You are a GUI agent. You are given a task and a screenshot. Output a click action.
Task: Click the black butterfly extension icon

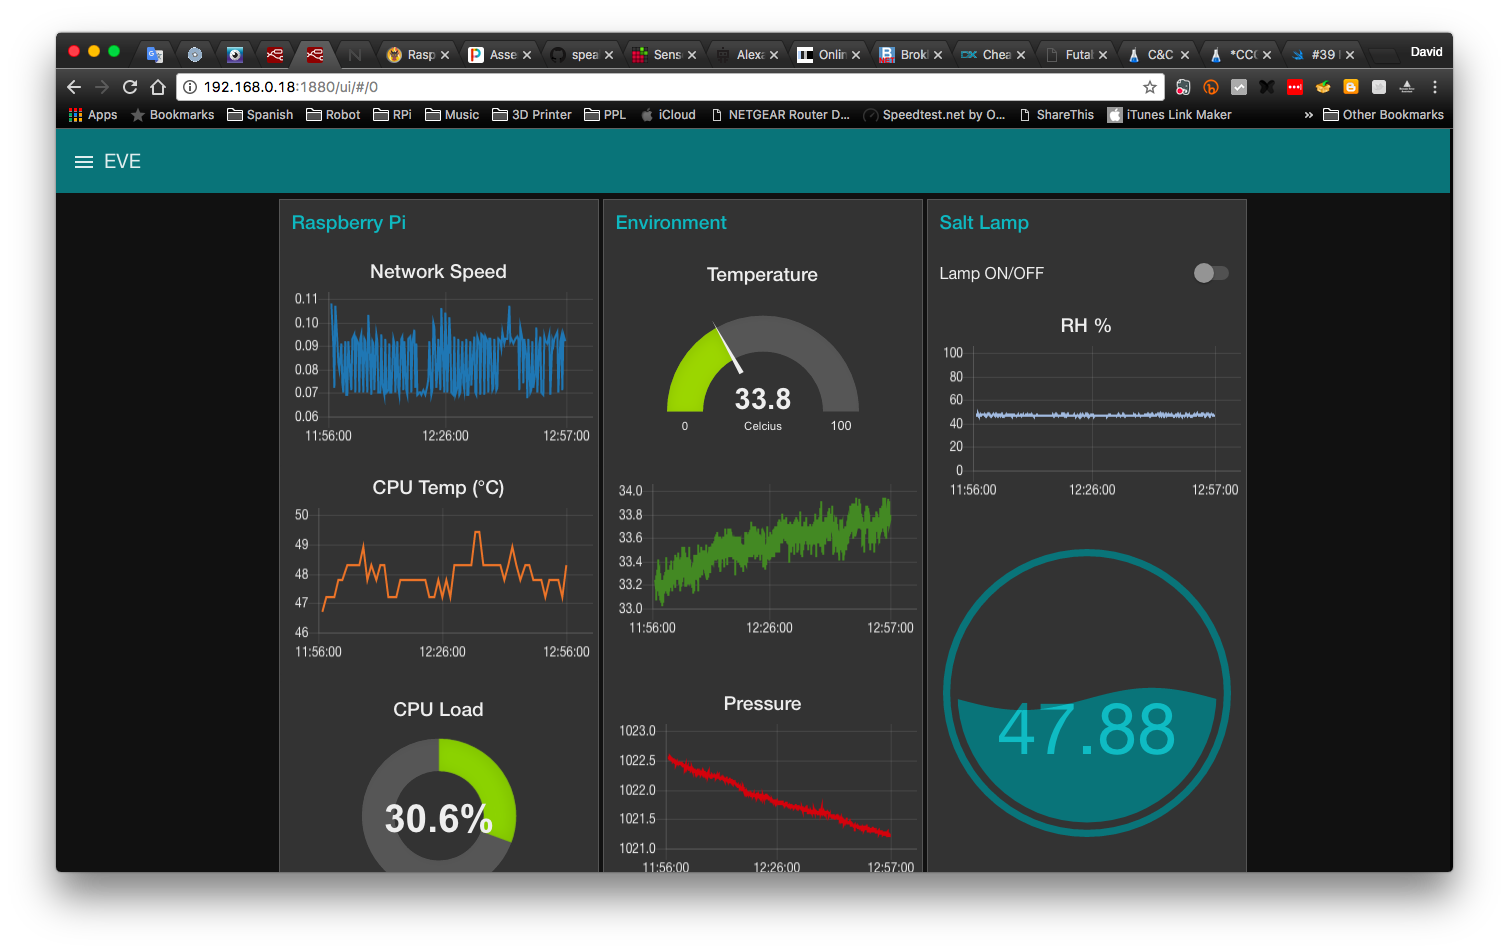[x=1267, y=87]
